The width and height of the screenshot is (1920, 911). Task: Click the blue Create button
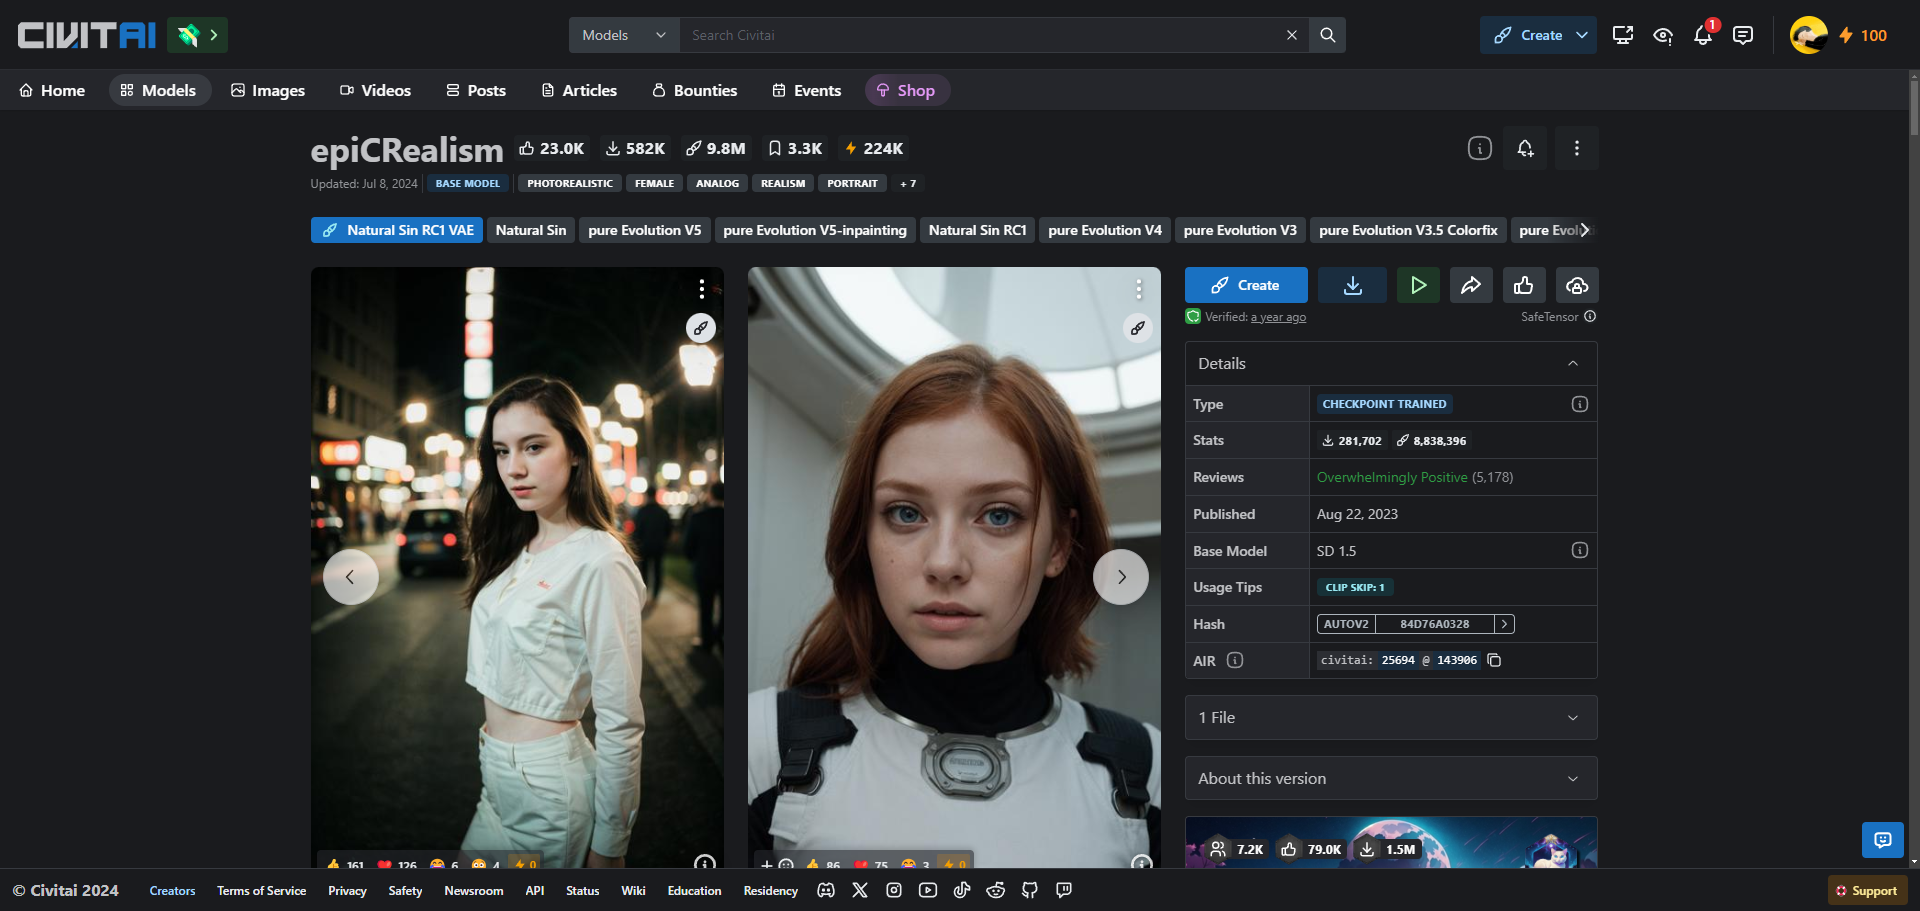pyautogui.click(x=1246, y=286)
